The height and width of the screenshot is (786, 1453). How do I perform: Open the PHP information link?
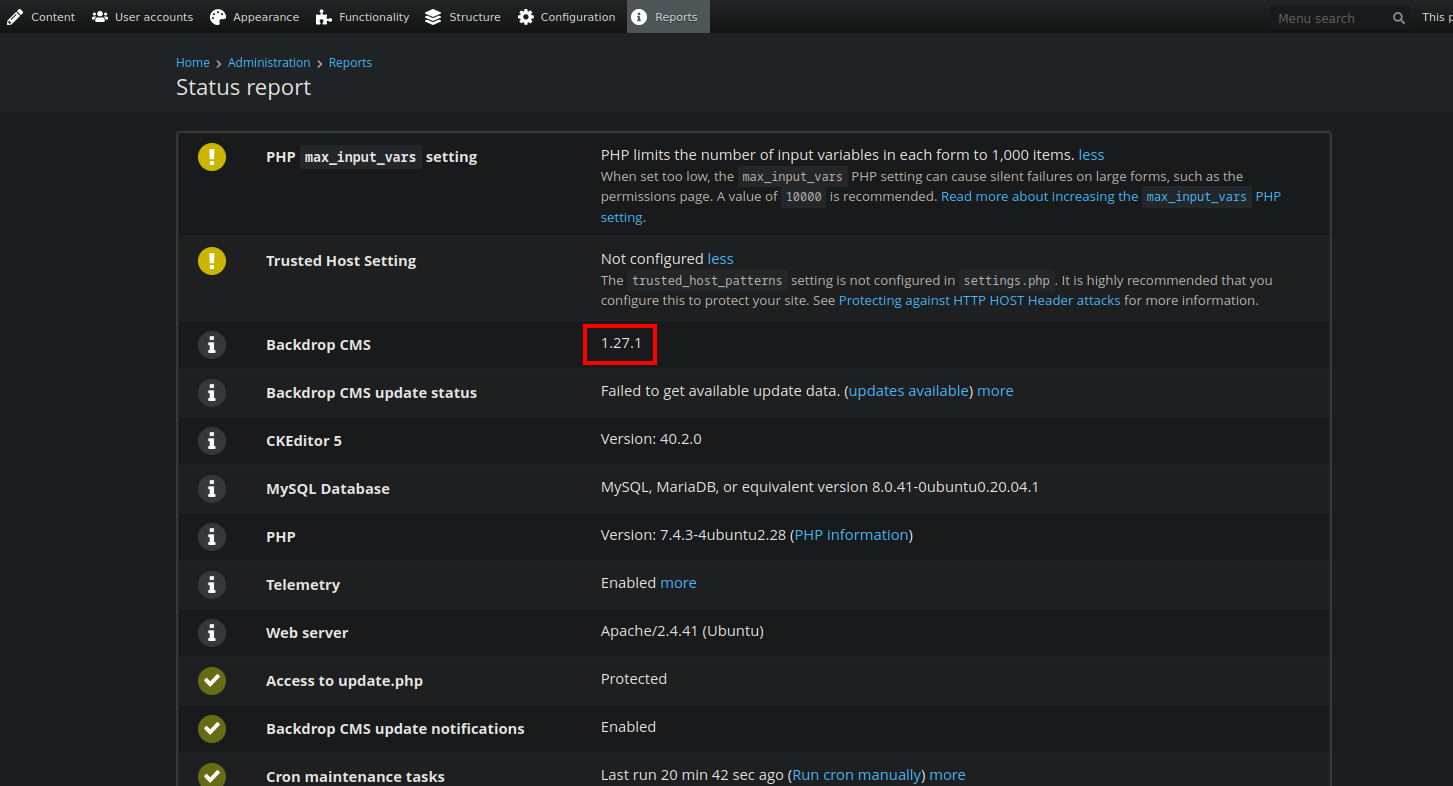[x=851, y=535]
